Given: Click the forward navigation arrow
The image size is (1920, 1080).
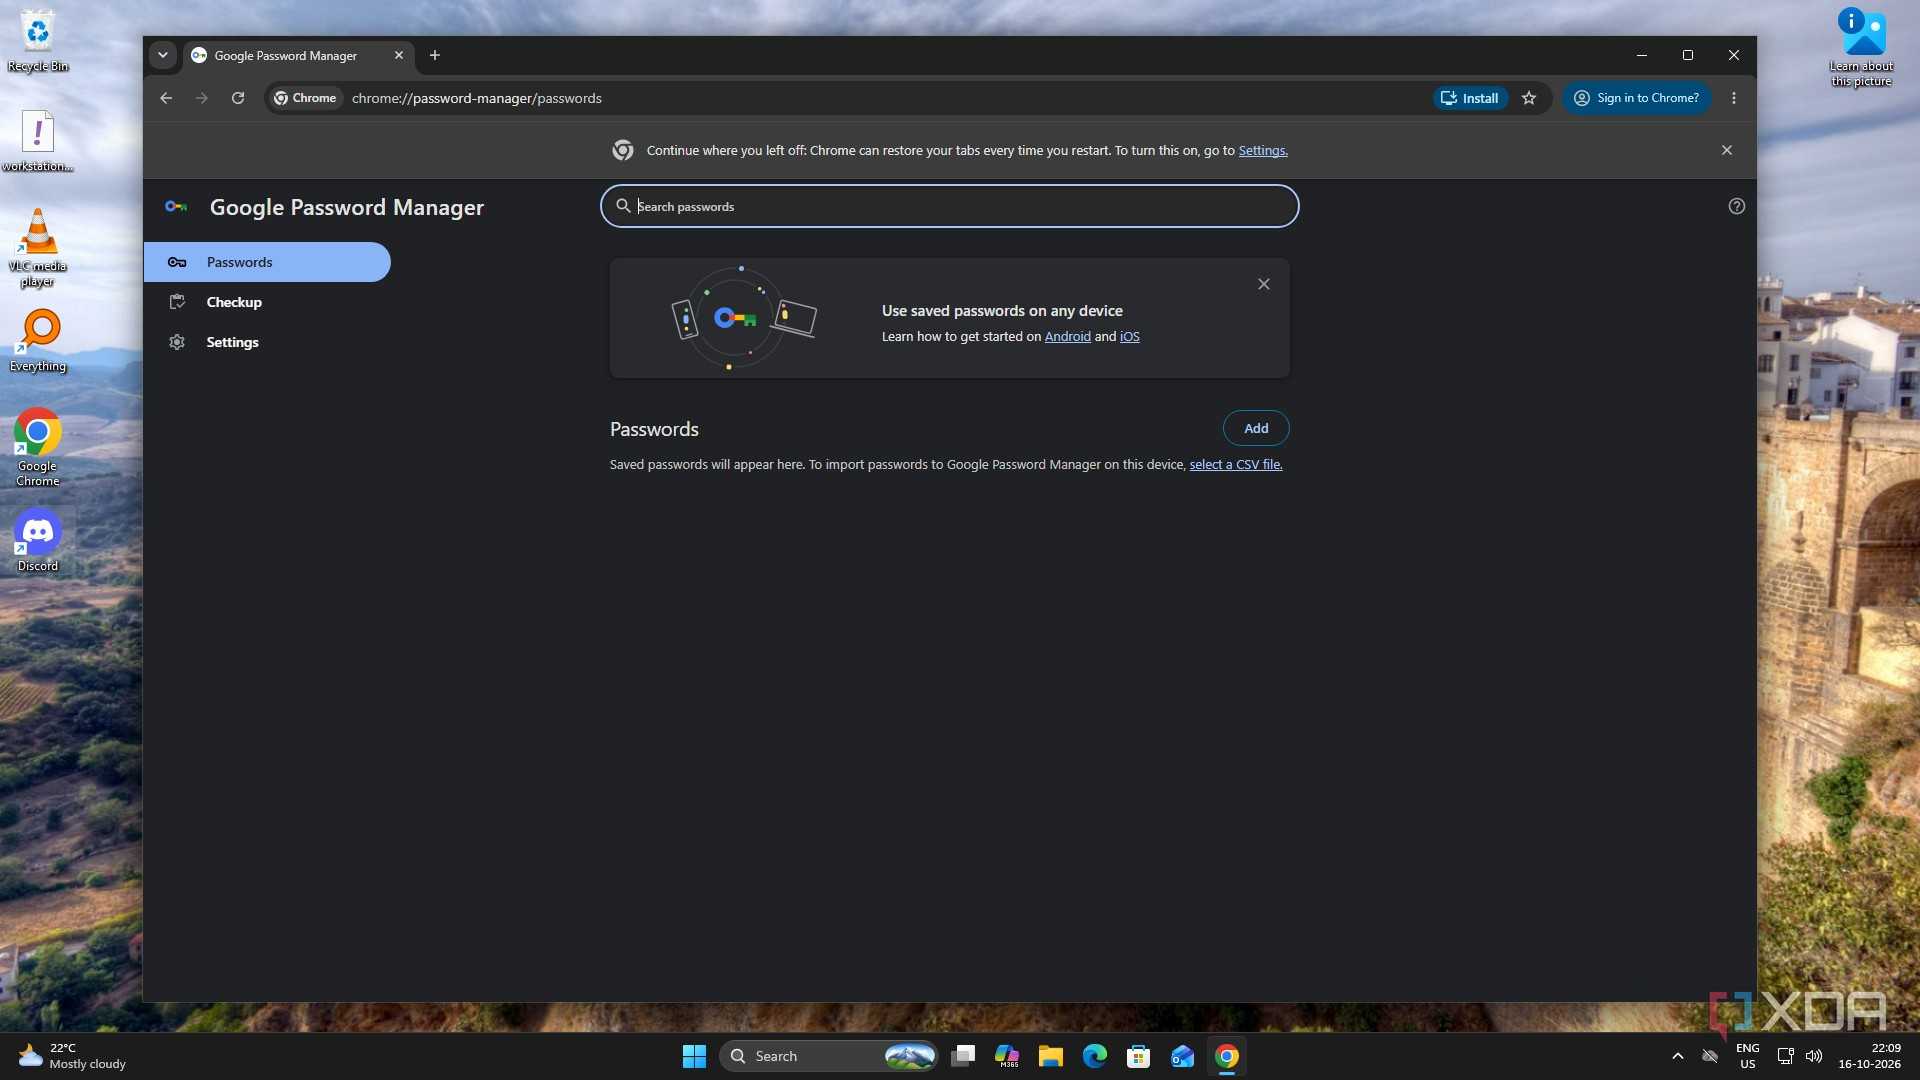Looking at the screenshot, I should point(202,98).
